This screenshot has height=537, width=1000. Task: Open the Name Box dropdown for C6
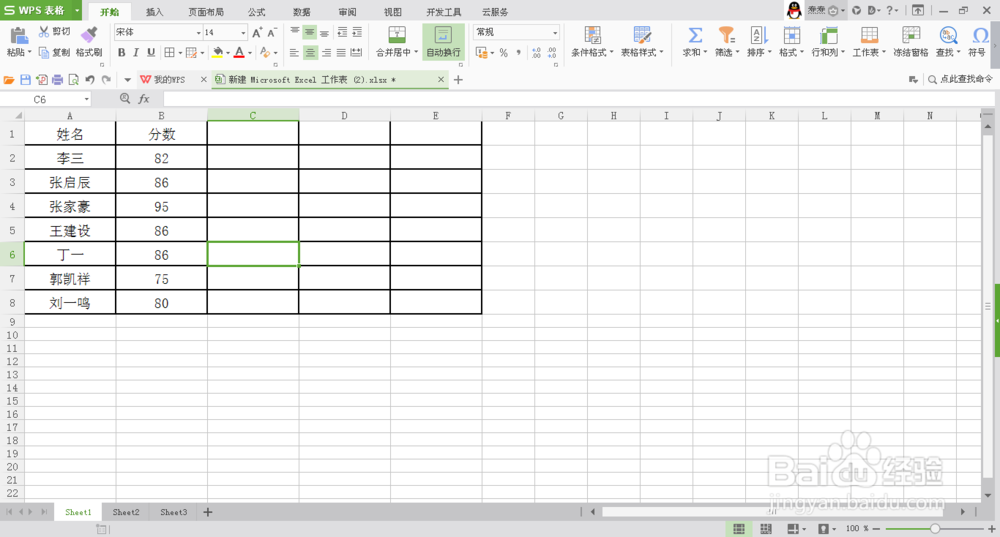point(86,99)
